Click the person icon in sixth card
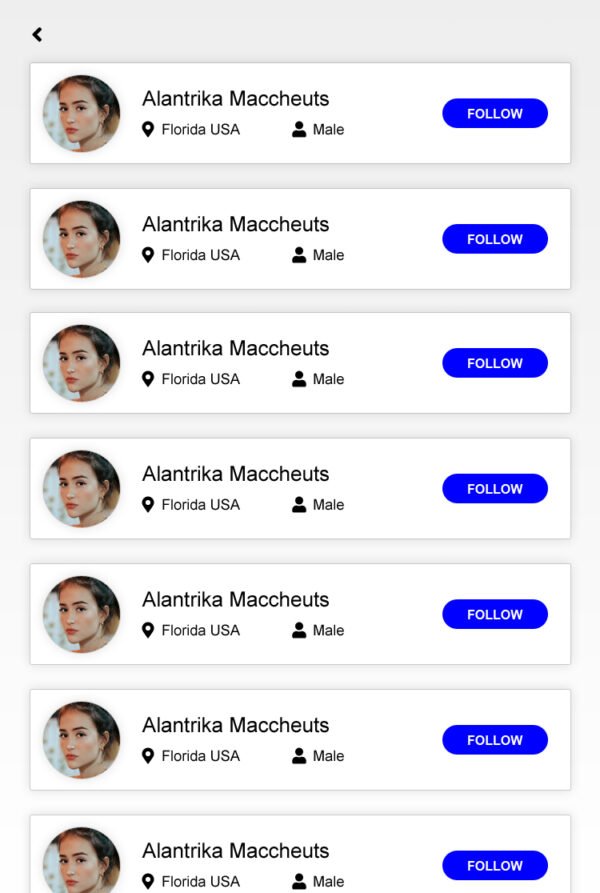The height and width of the screenshot is (893, 600). [299, 755]
